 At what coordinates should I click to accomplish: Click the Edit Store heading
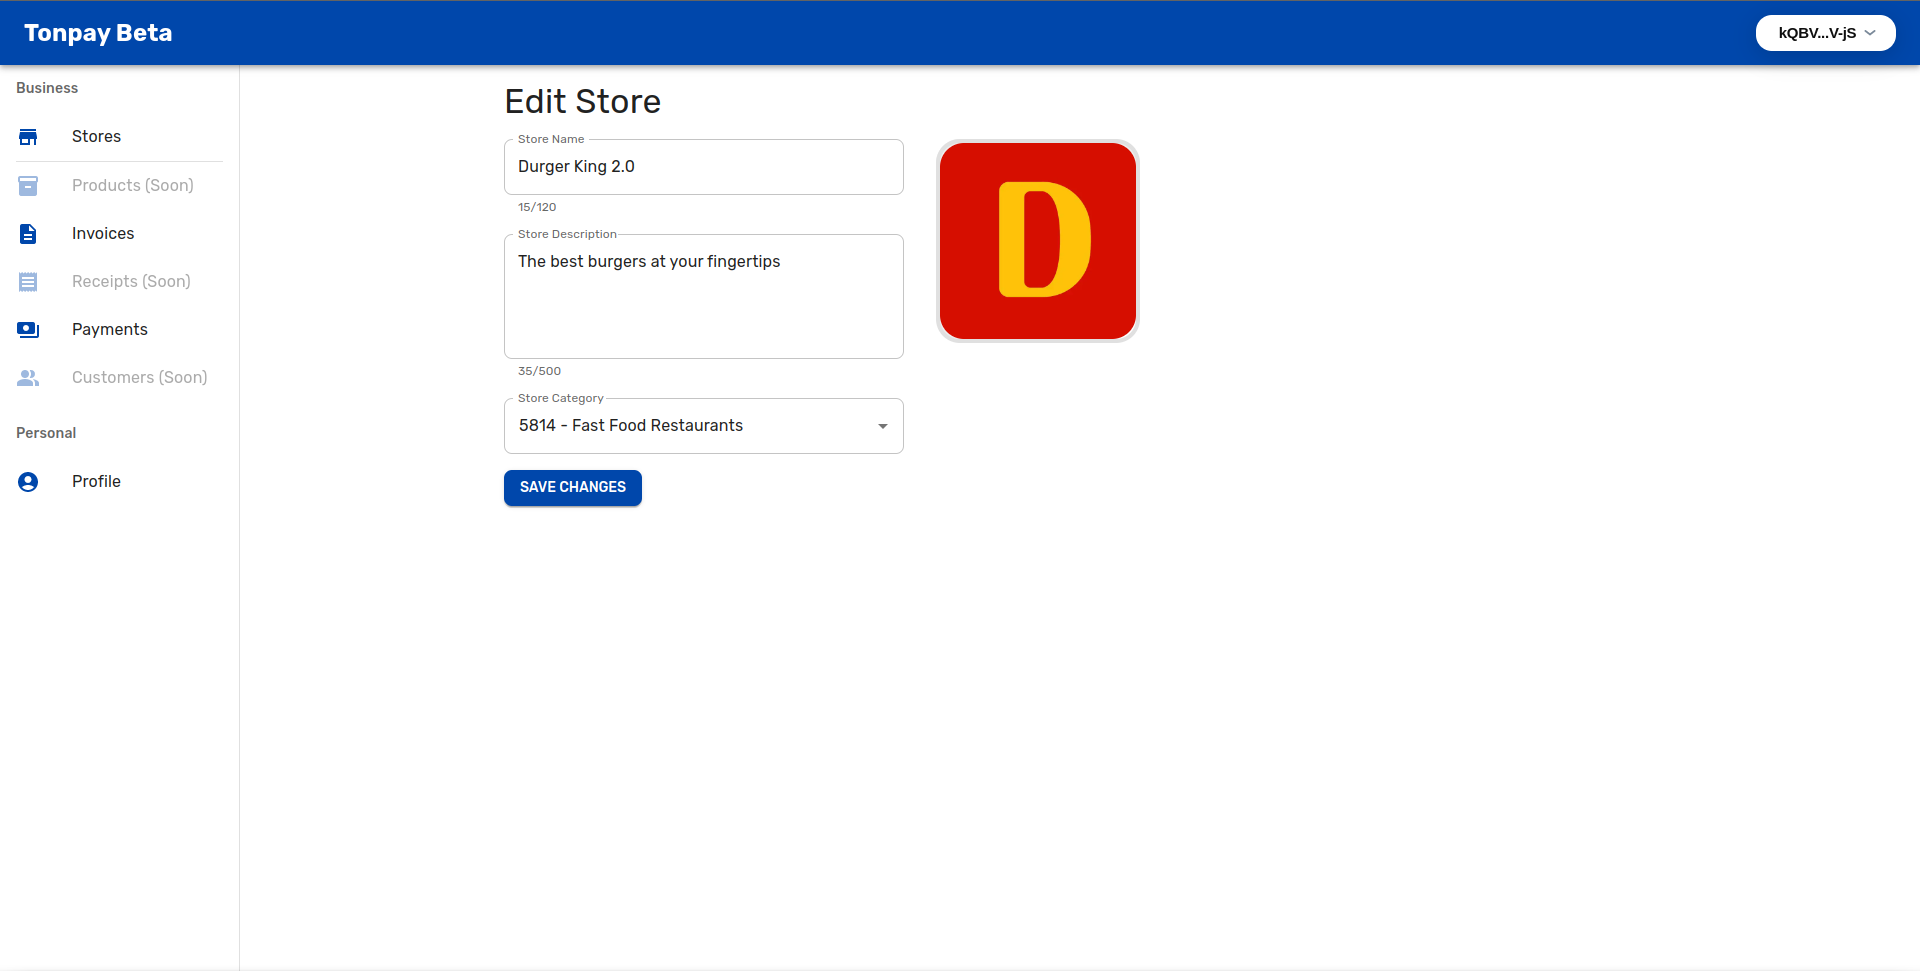pos(582,102)
